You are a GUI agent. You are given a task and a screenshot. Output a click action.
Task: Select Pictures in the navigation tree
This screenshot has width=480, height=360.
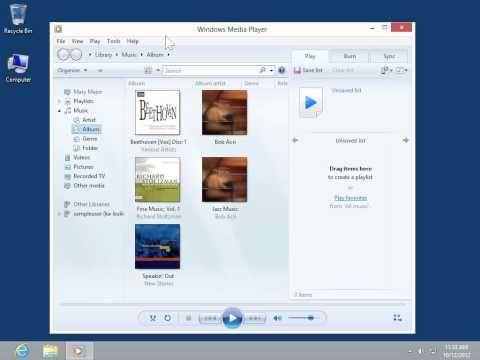click(x=83, y=167)
